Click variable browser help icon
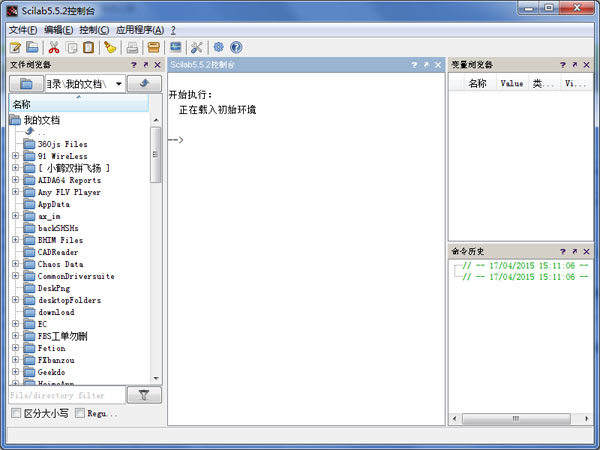This screenshot has height=450, width=600. [x=562, y=65]
